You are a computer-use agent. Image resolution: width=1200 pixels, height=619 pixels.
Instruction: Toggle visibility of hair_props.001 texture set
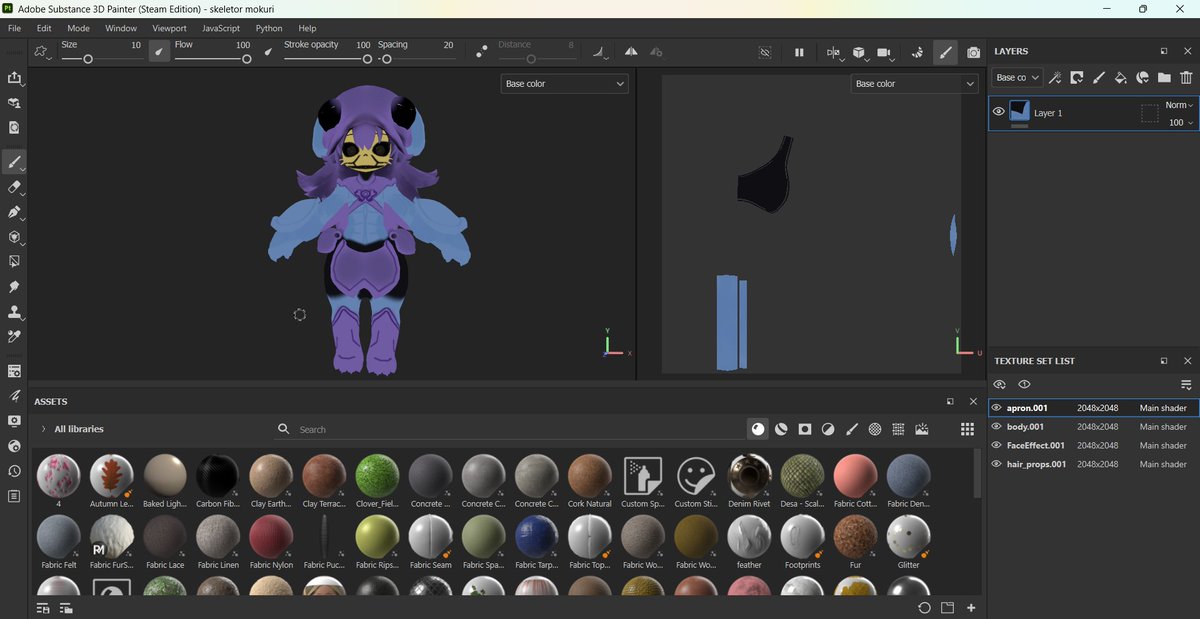point(996,464)
